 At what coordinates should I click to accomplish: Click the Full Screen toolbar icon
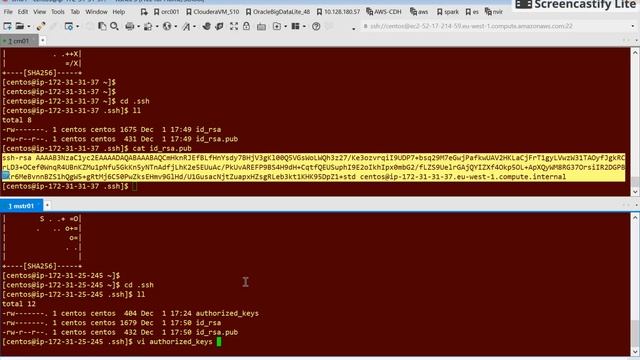click(233, 26)
